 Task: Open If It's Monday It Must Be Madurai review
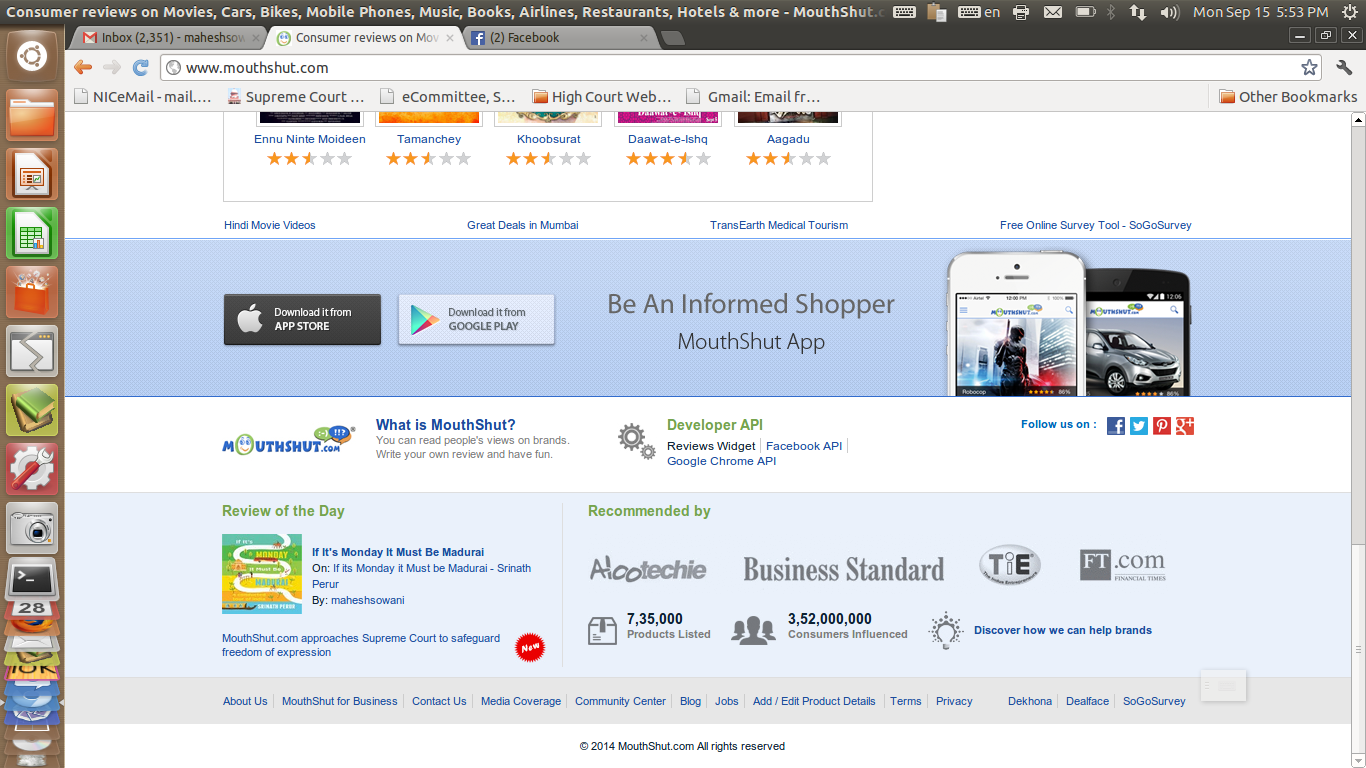[x=398, y=552]
